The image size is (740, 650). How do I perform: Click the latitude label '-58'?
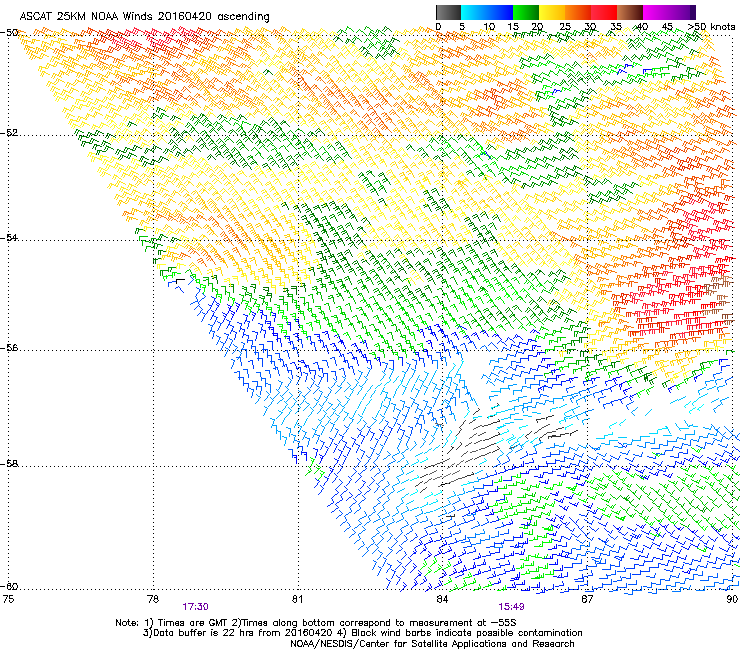point(9,464)
